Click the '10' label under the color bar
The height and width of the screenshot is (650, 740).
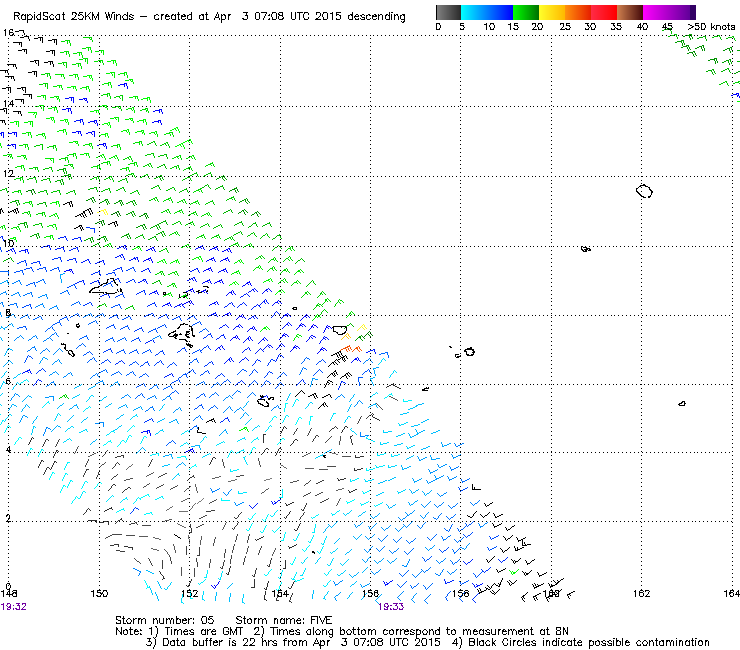tap(489, 27)
